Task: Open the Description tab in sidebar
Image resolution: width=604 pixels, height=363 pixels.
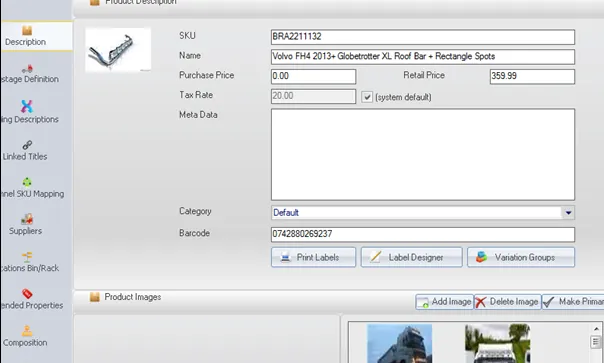Action: pyautogui.click(x=36, y=36)
